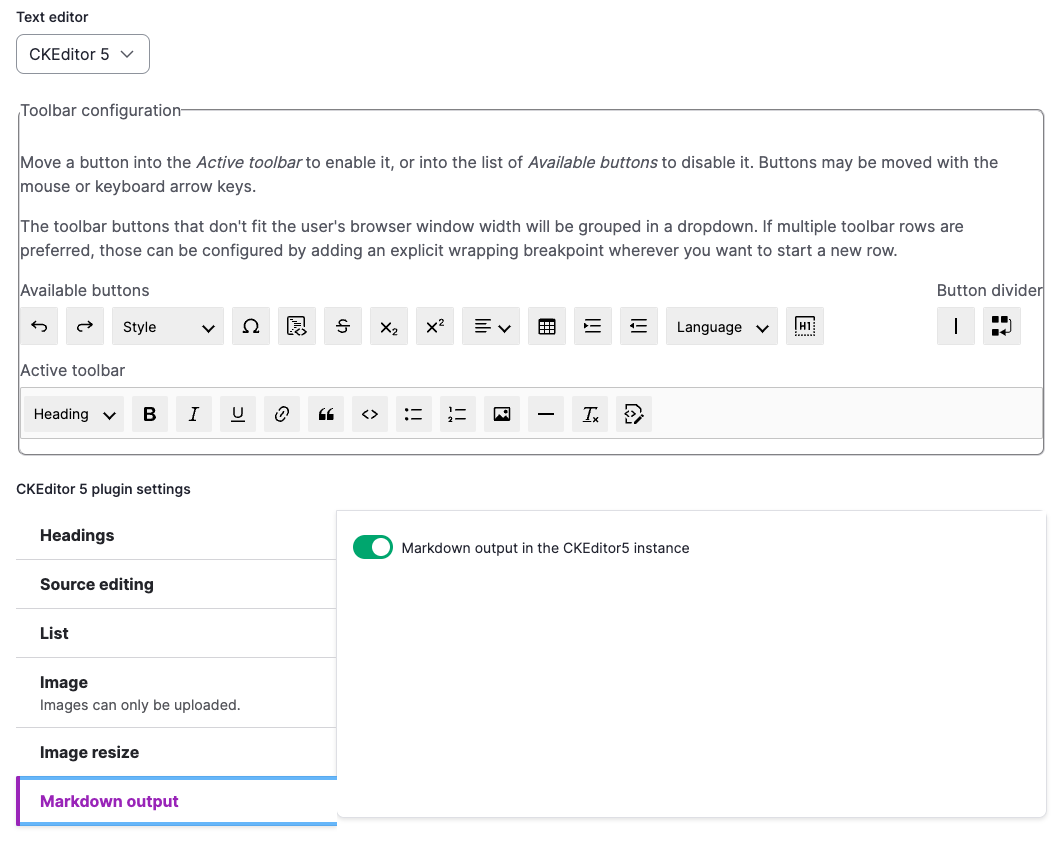This screenshot has width=1063, height=842.
Task: Click the Show blocks (H1) button
Action: coord(805,326)
